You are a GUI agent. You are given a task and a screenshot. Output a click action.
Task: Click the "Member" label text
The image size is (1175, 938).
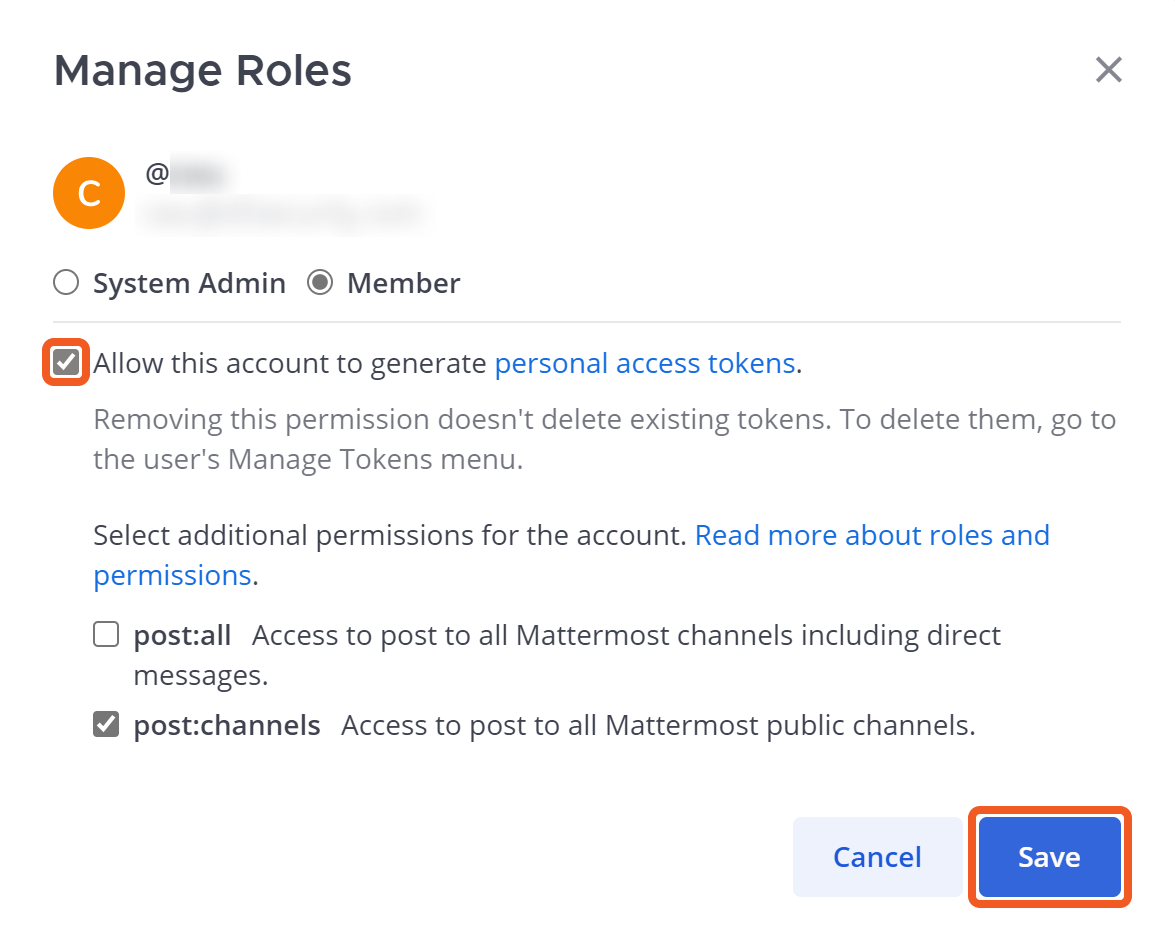[404, 284]
